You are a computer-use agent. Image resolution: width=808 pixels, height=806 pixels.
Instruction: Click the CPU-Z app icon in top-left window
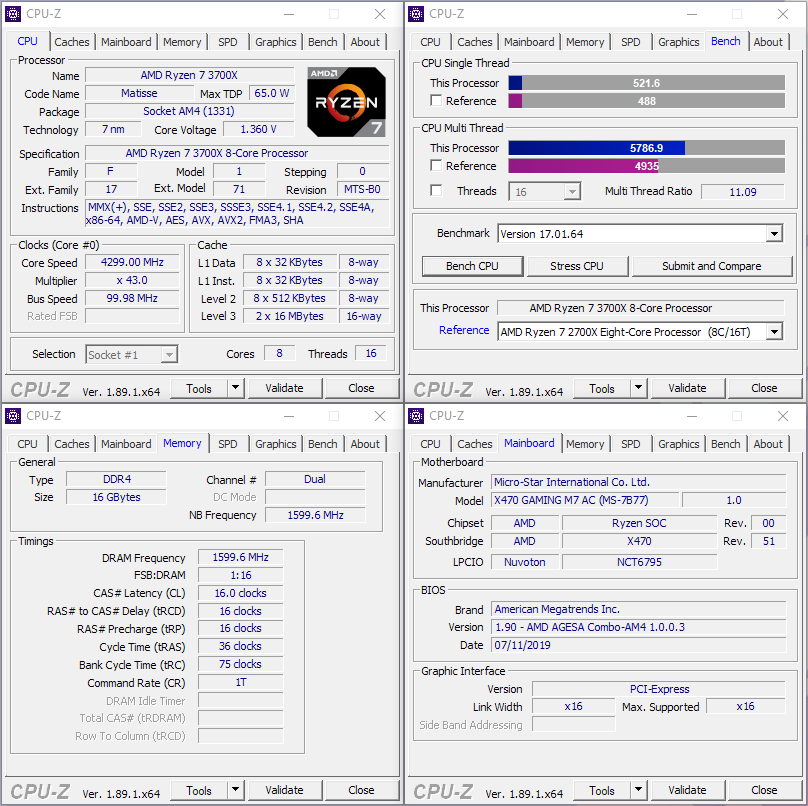(x=13, y=14)
